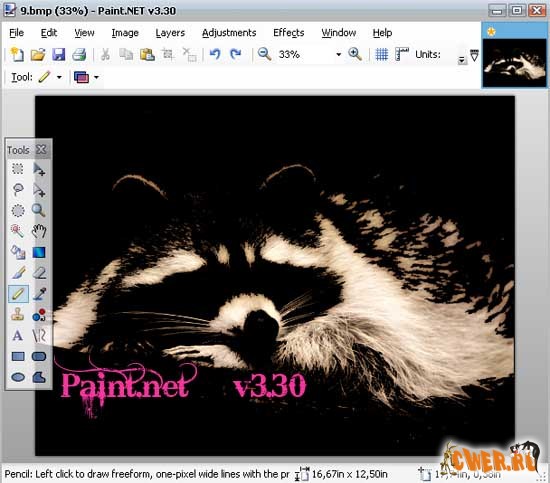Open the Layers menu
Viewport: 550px width, 483px height.
(x=170, y=33)
